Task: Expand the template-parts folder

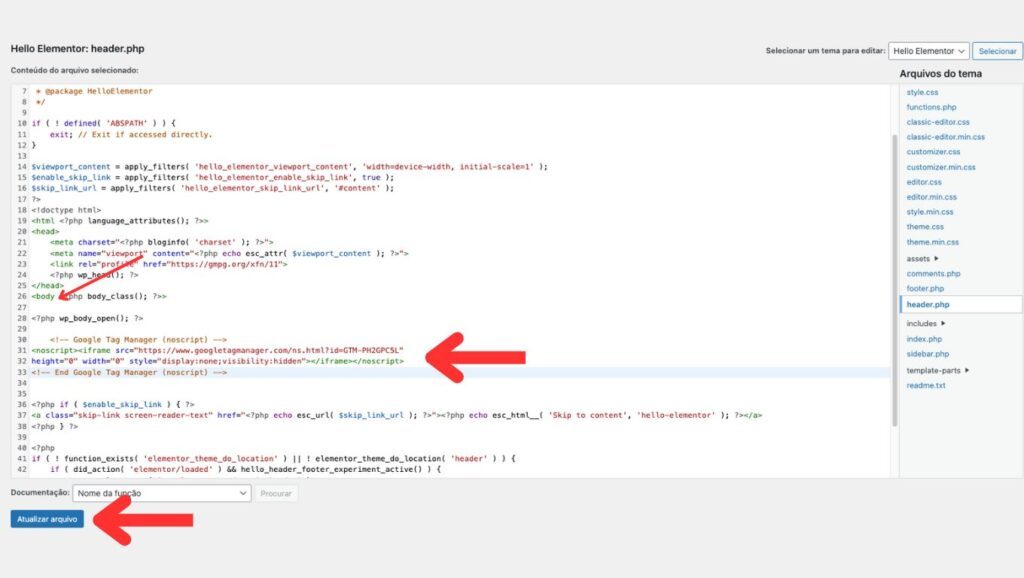Action: coord(937,370)
